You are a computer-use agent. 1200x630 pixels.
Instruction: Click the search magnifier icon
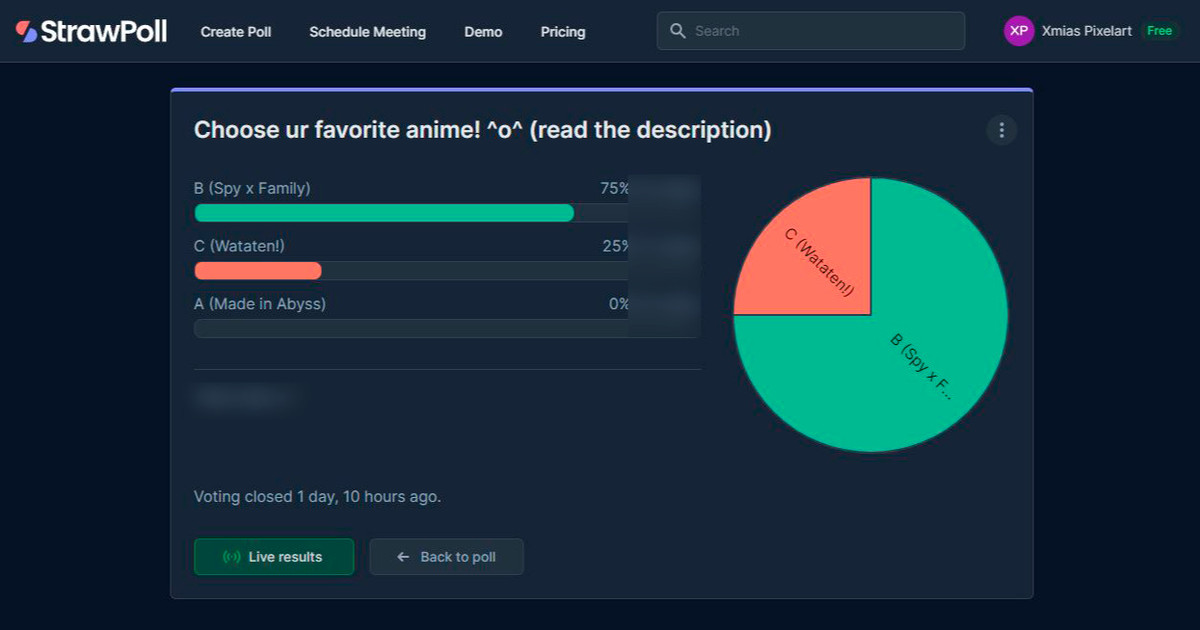(x=678, y=31)
